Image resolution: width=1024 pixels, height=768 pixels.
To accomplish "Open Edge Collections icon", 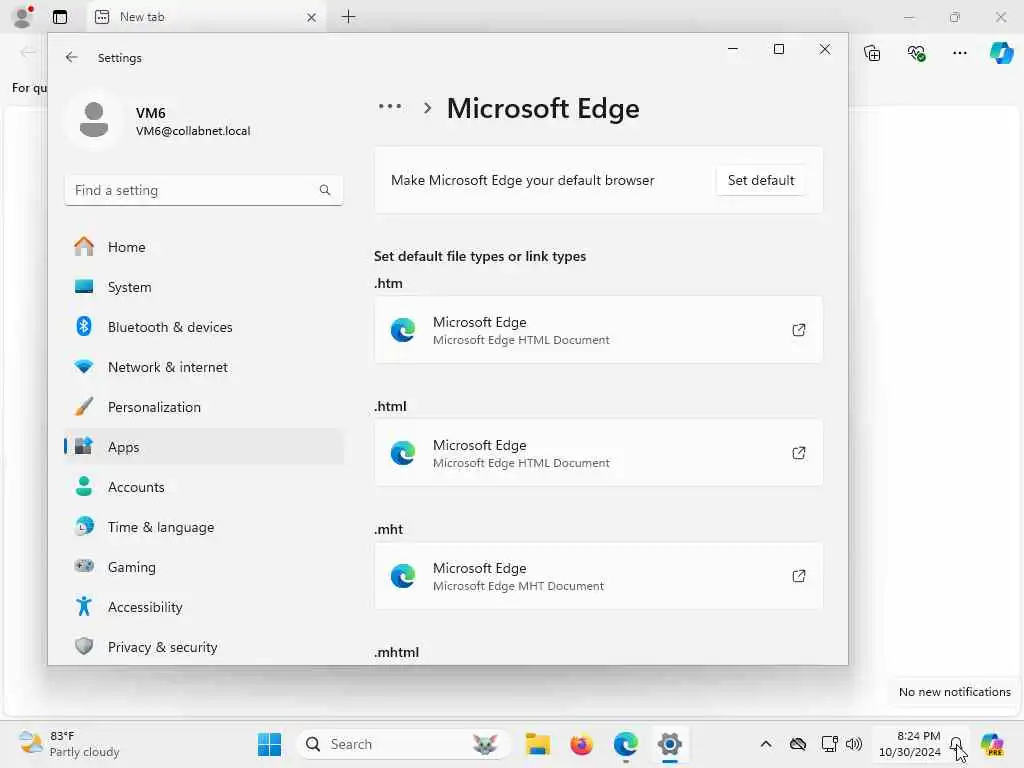I will 872,53.
